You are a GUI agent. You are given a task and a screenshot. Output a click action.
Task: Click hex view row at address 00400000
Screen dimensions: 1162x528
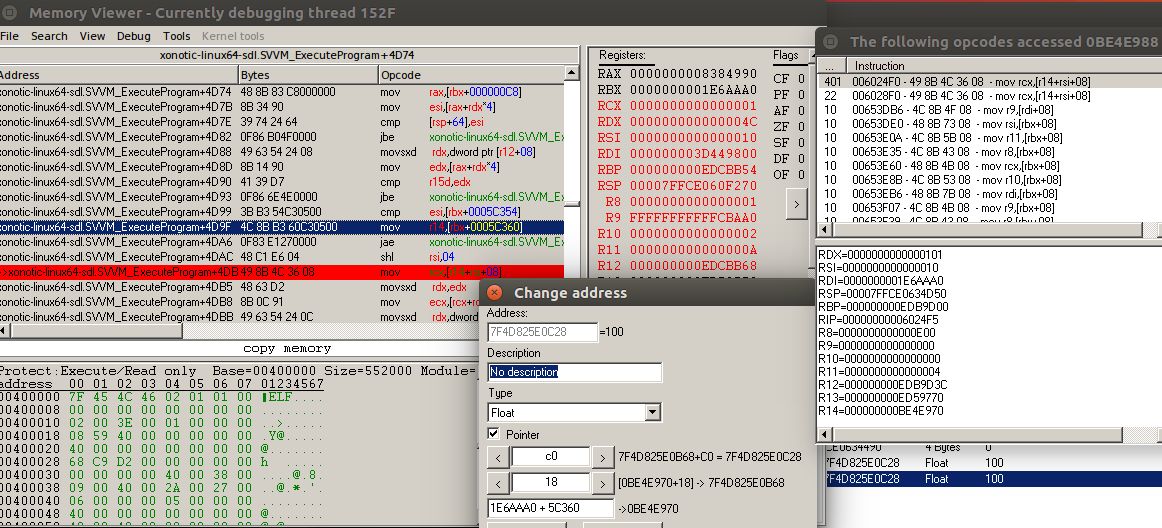tap(162, 397)
